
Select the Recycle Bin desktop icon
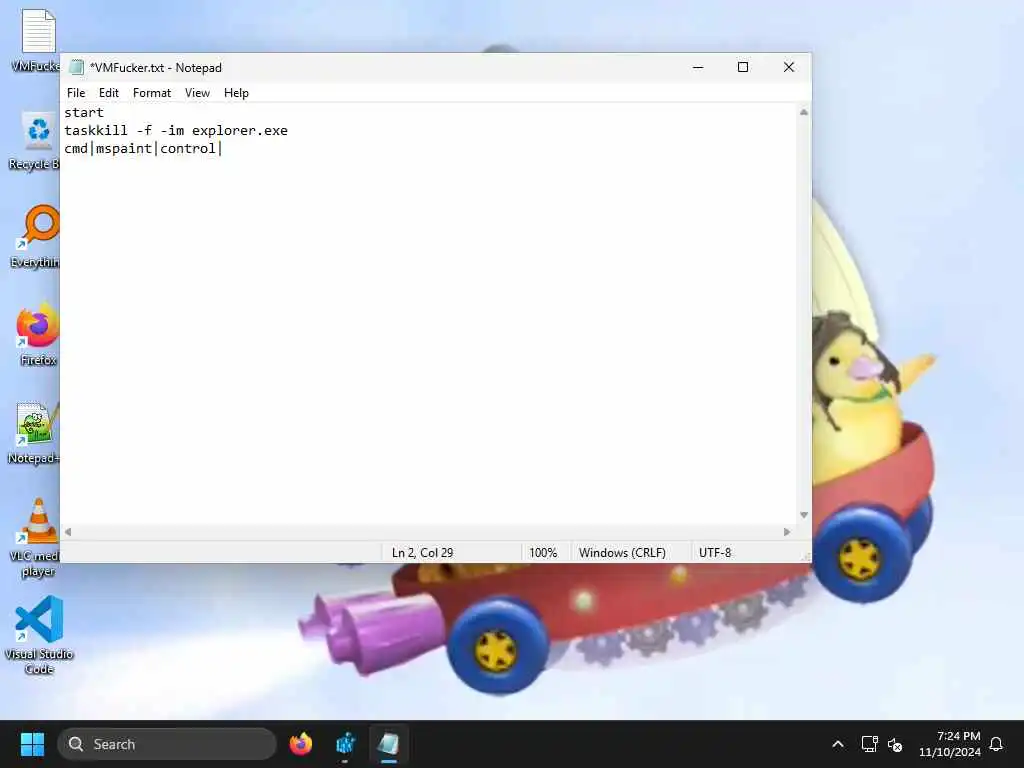click(x=36, y=140)
